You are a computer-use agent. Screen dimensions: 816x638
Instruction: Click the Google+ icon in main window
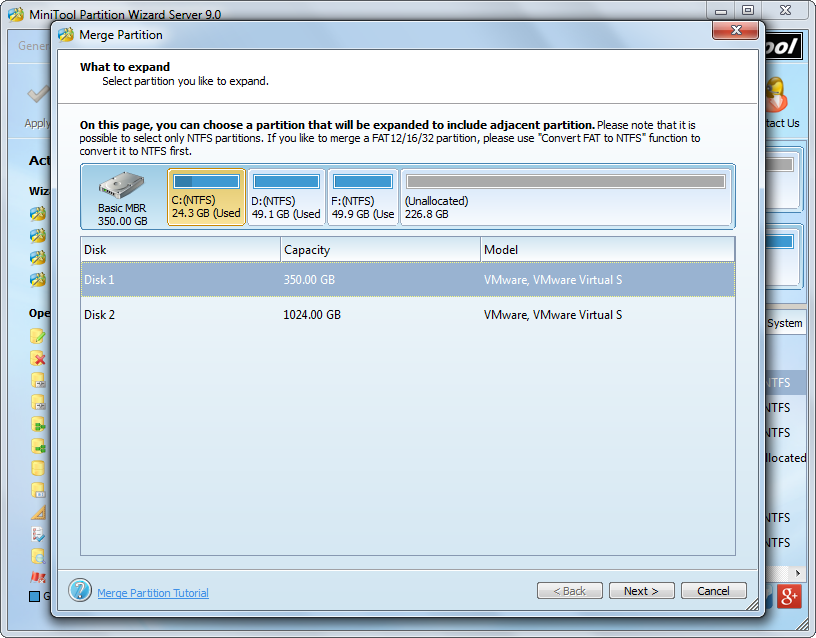(788, 596)
